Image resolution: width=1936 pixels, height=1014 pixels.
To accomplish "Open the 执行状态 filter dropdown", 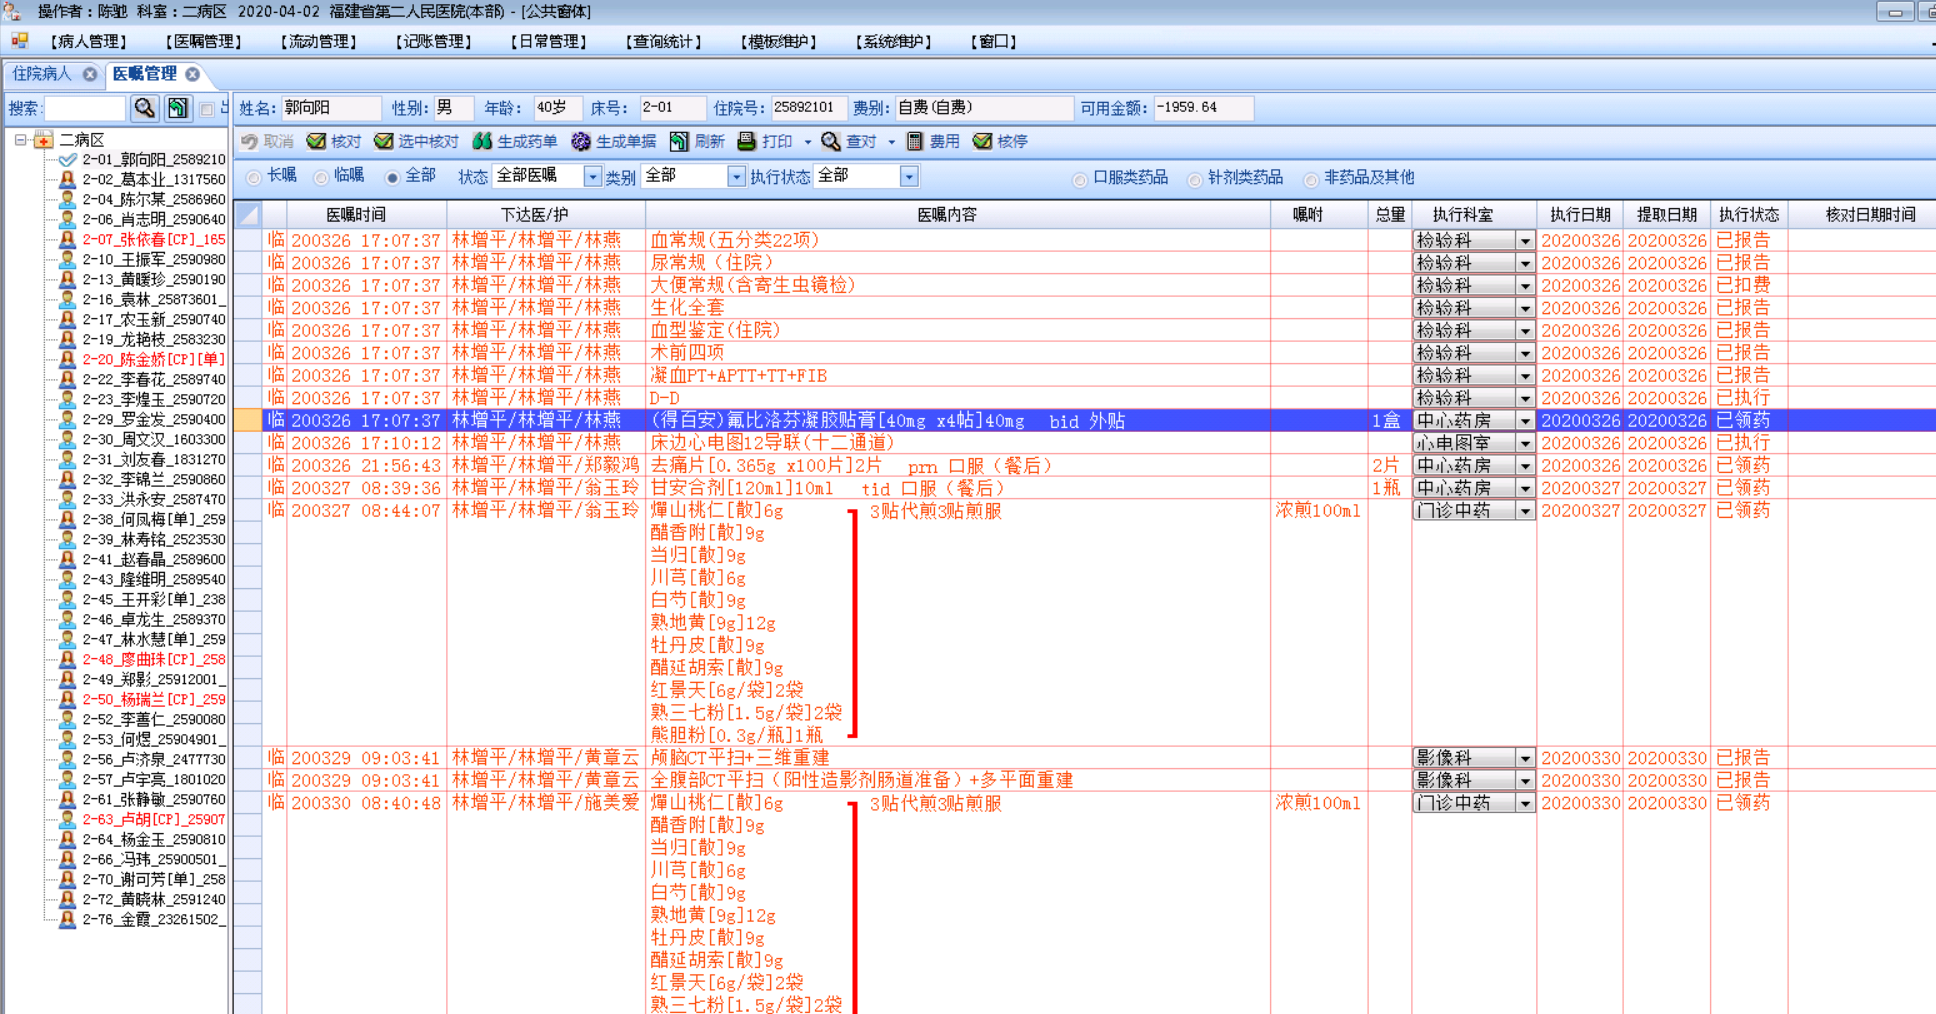I will coord(908,177).
